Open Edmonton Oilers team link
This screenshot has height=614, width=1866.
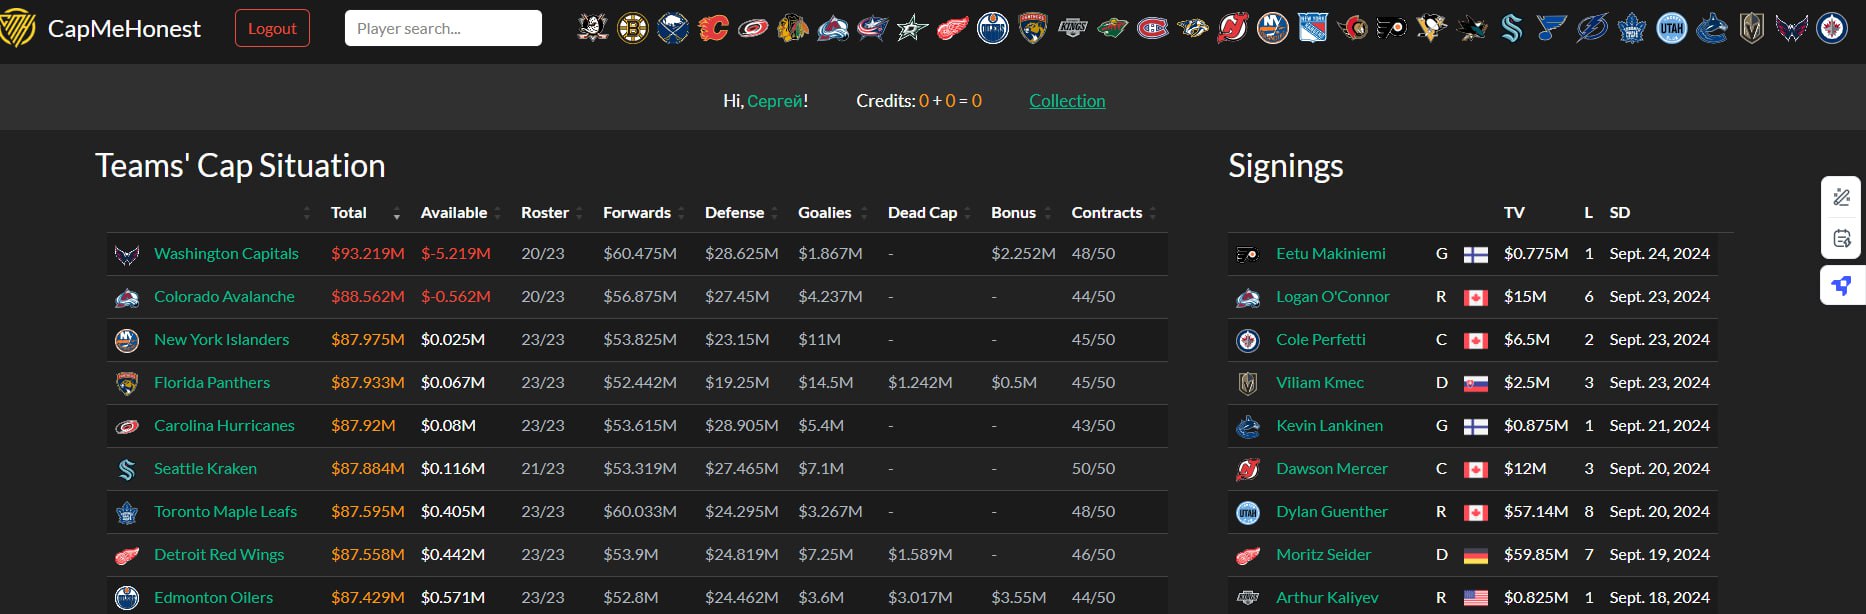[x=213, y=598]
